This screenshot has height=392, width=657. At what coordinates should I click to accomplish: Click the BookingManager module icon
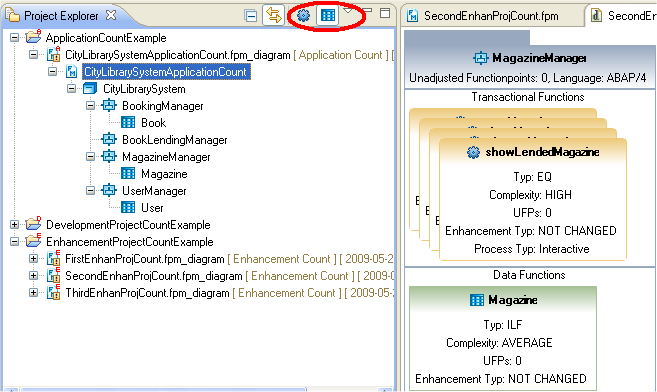(109, 106)
